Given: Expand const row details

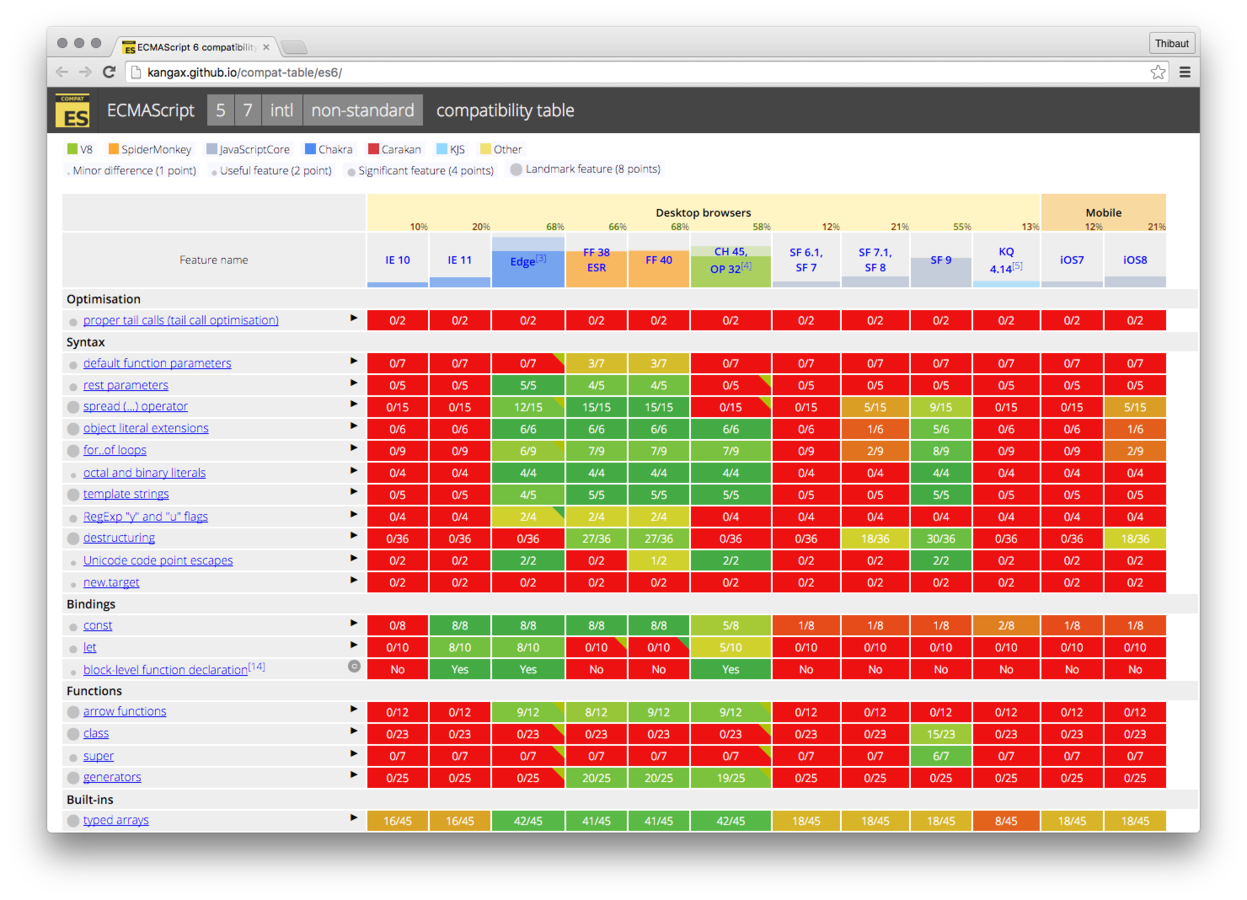Looking at the screenshot, I should [354, 624].
